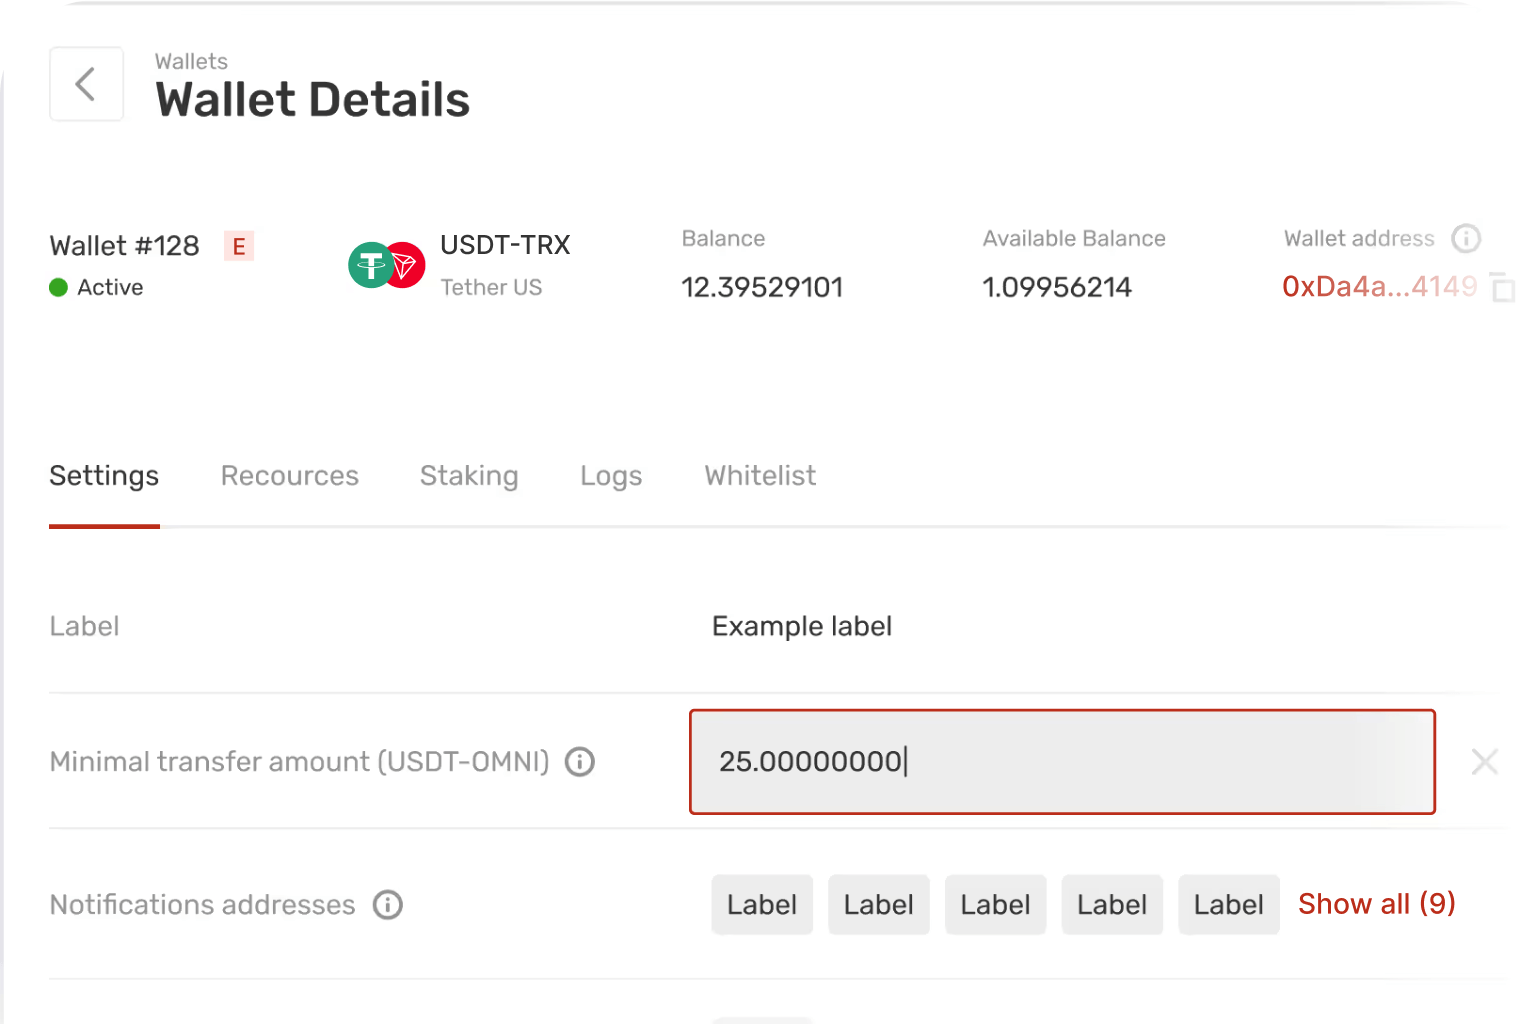Click the green Tether coin icon
1536x1024 pixels.
[368, 266]
